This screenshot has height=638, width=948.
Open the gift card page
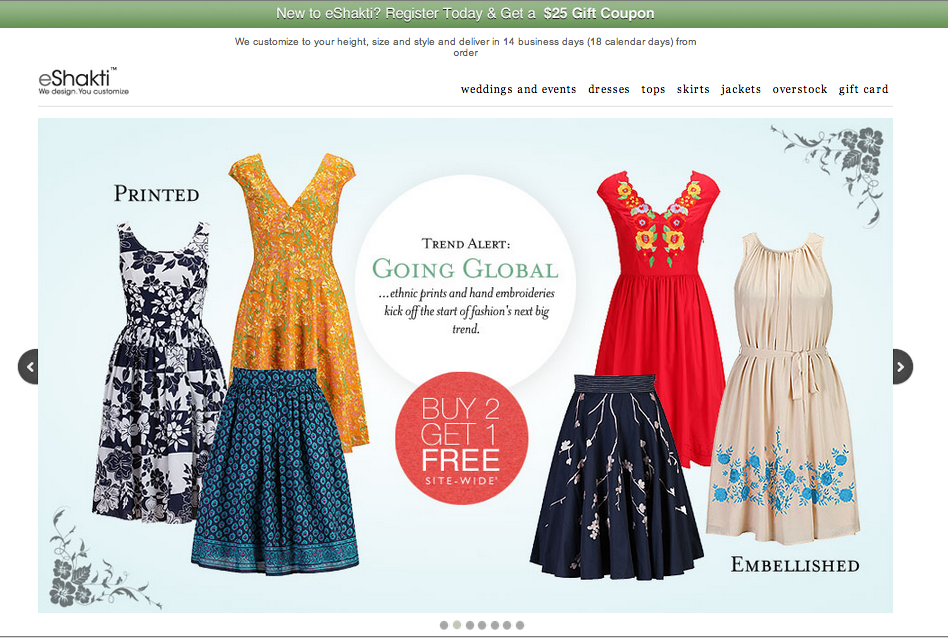863,89
